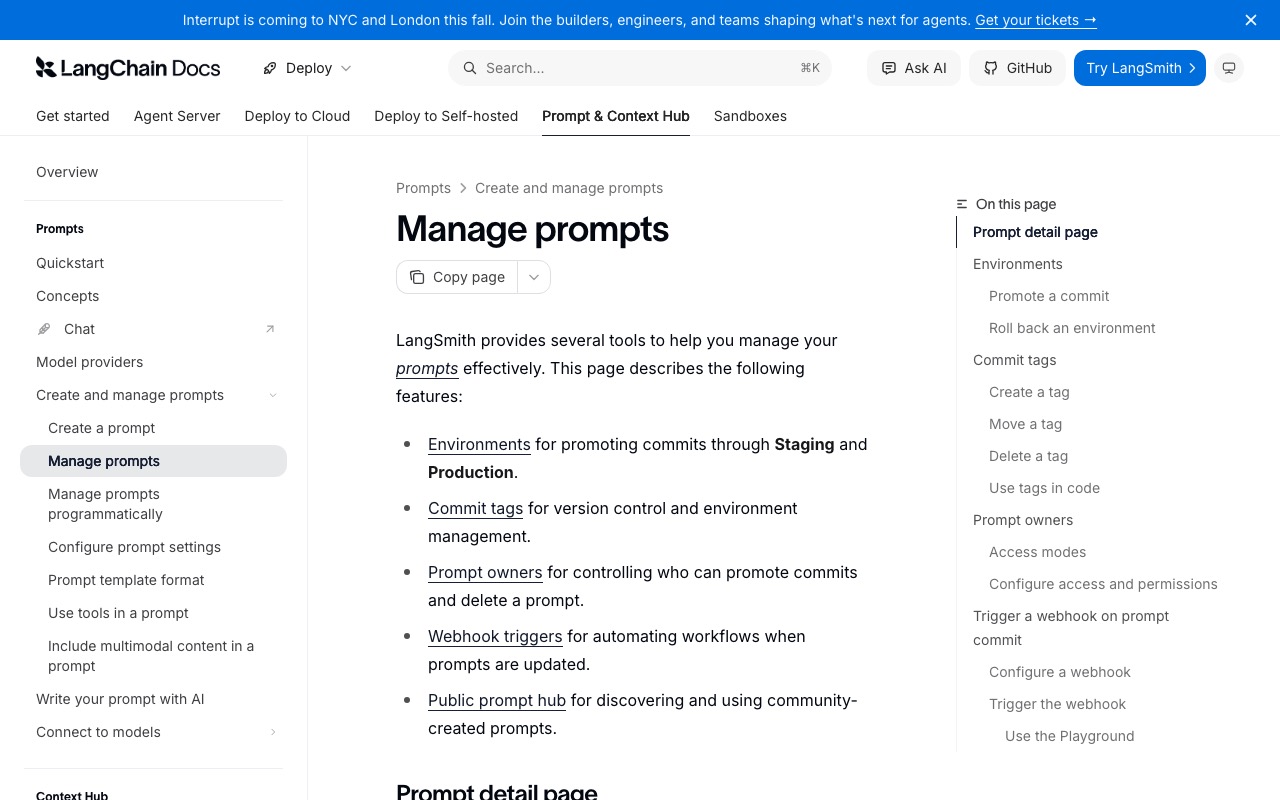Click the external link arrow next to Chat
1280x800 pixels.
[x=270, y=329]
